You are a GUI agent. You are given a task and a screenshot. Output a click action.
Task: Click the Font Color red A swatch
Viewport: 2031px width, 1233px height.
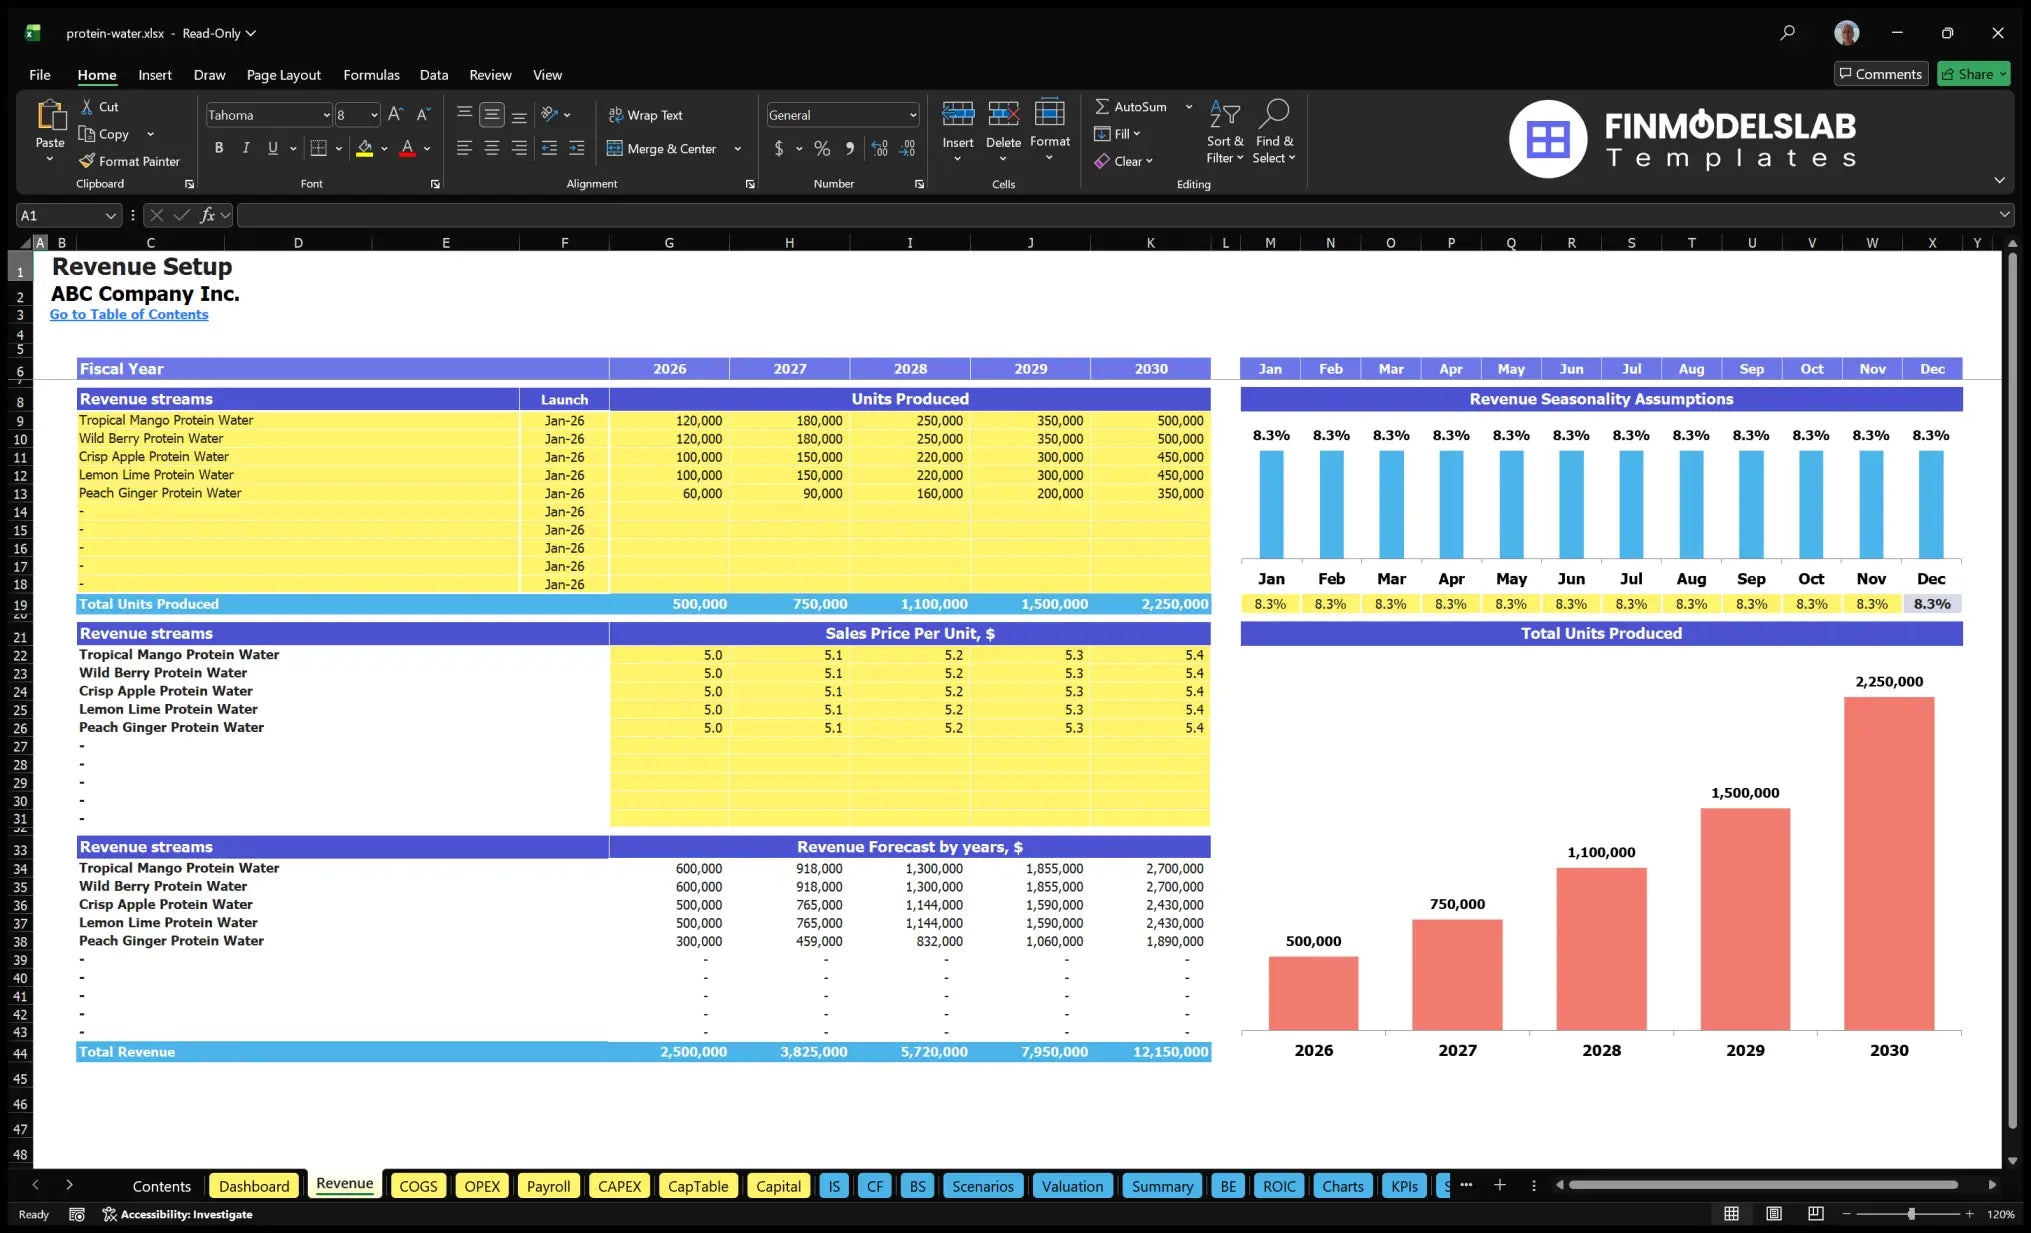(x=407, y=148)
